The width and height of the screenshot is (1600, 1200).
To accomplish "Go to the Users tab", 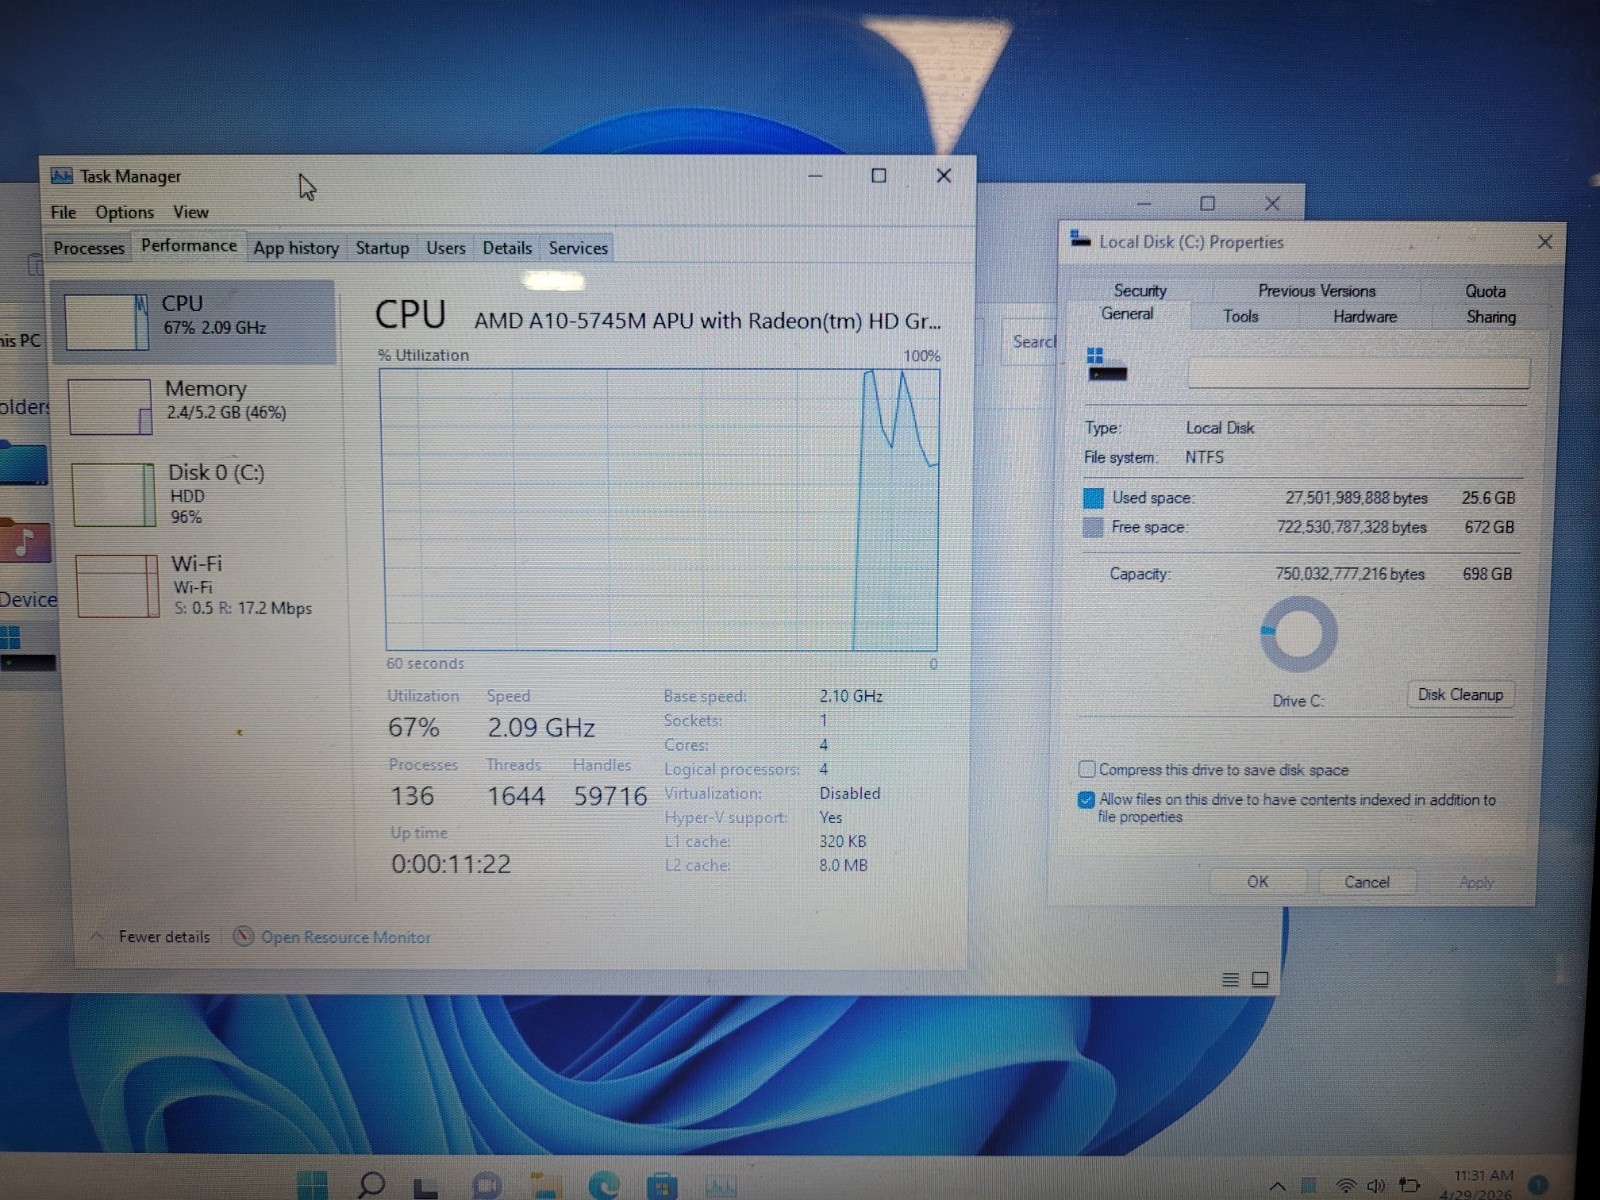I will [445, 248].
